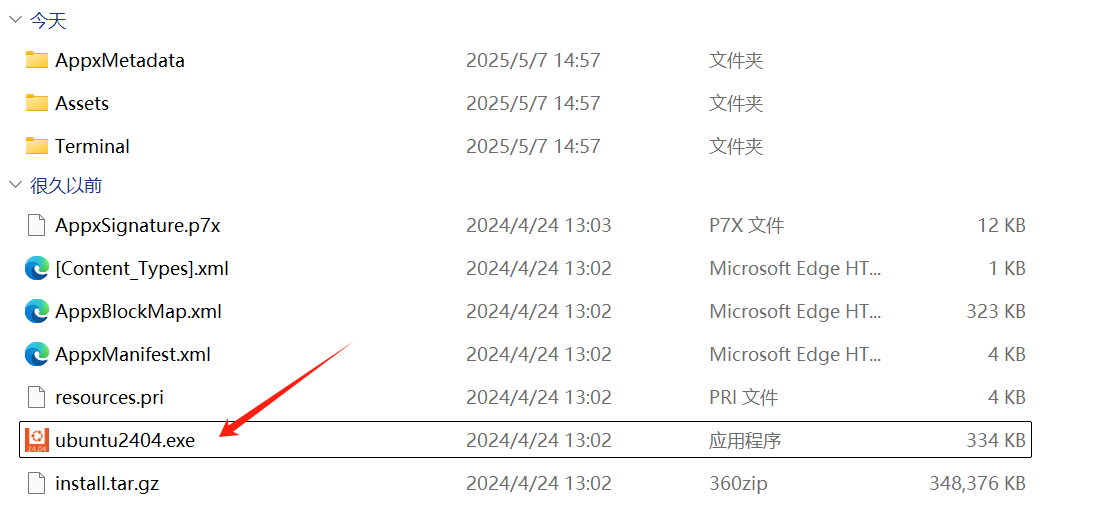The image size is (1093, 510).
Task: Click the ubuntu2404.exe orange application icon
Action: pyautogui.click(x=36, y=440)
